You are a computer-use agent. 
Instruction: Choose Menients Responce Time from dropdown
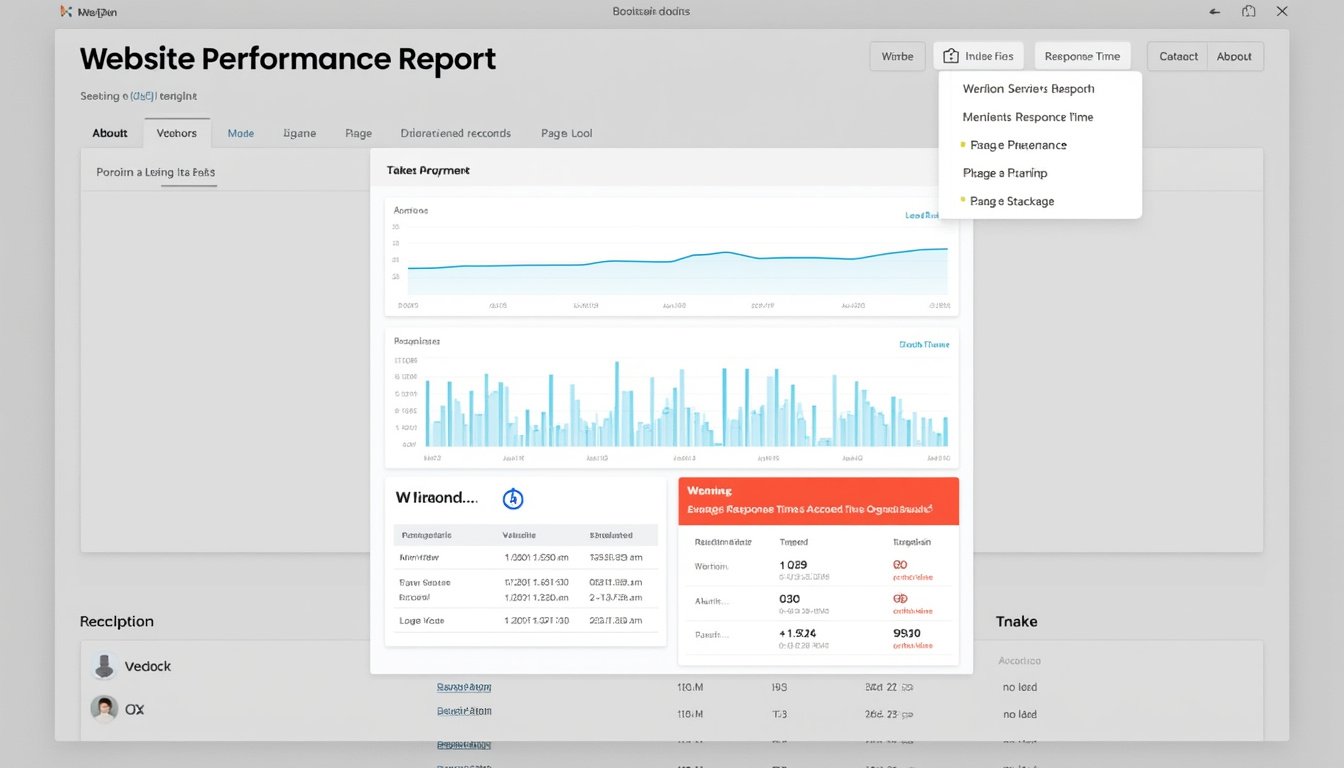(1028, 117)
